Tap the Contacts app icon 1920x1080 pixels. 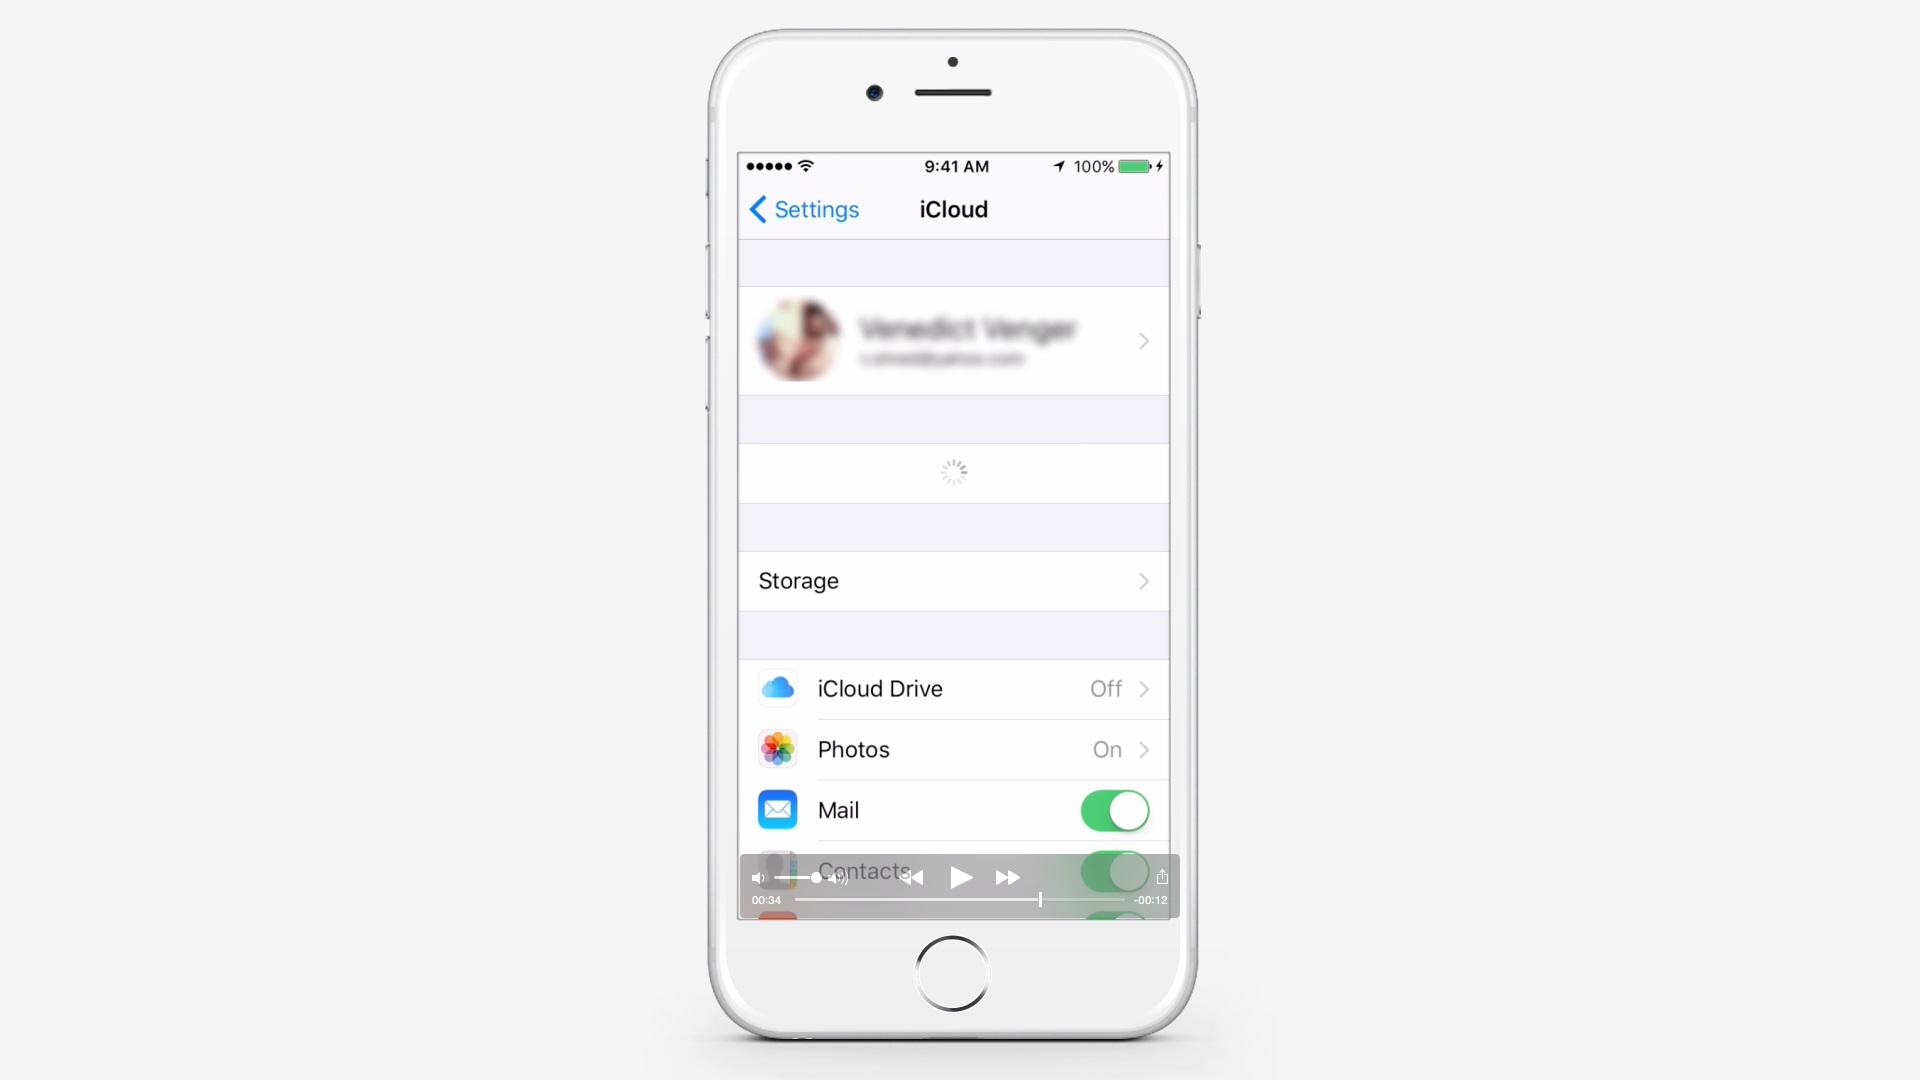(777, 870)
